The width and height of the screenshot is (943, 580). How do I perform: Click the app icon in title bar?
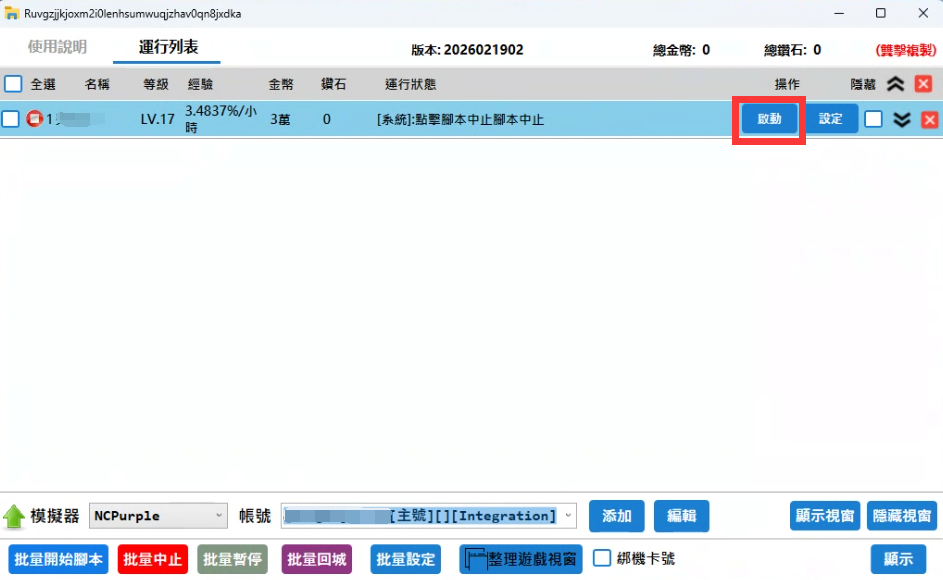point(12,14)
